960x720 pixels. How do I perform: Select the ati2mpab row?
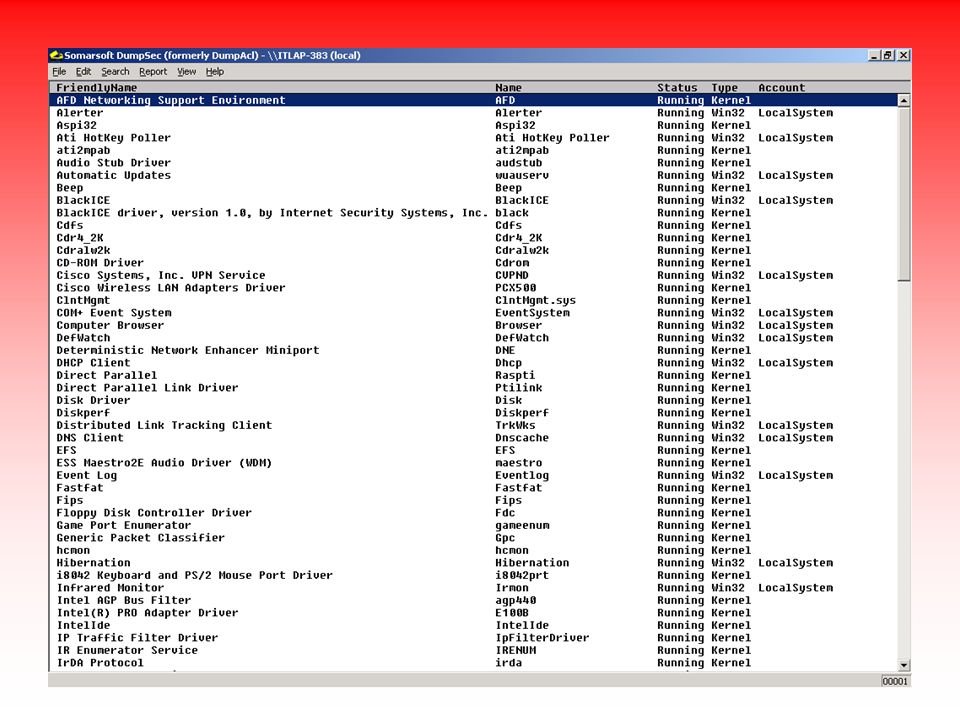[x=473, y=150]
